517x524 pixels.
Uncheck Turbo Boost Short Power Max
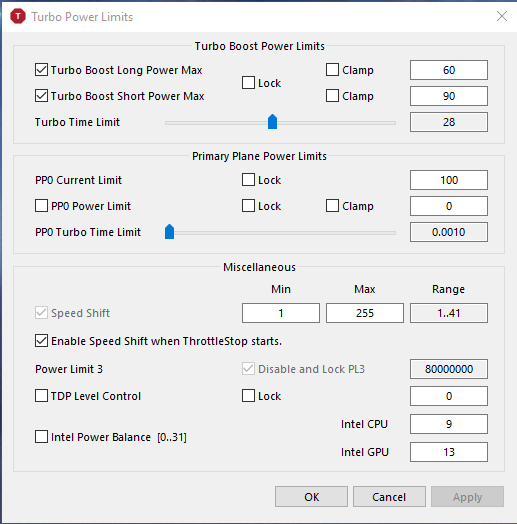(x=41, y=96)
